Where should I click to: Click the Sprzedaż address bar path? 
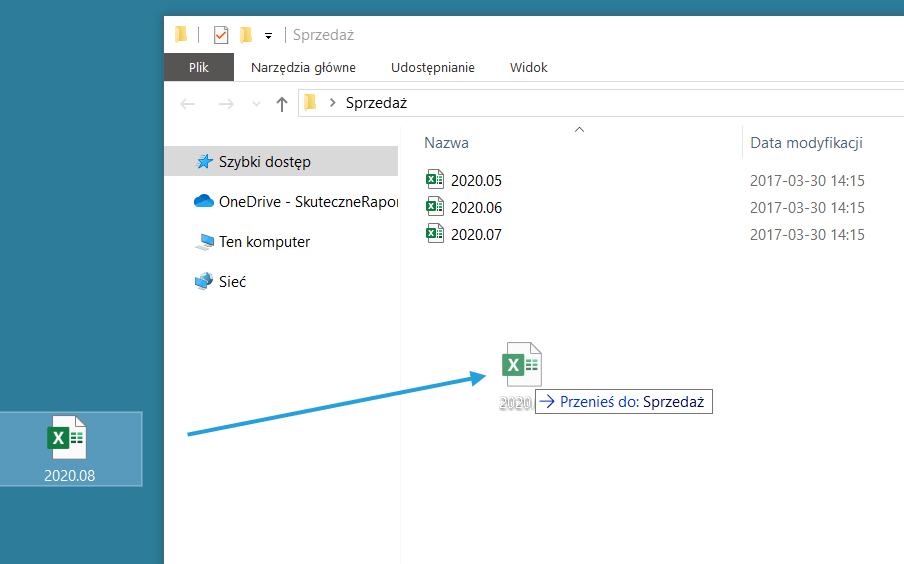[376, 103]
